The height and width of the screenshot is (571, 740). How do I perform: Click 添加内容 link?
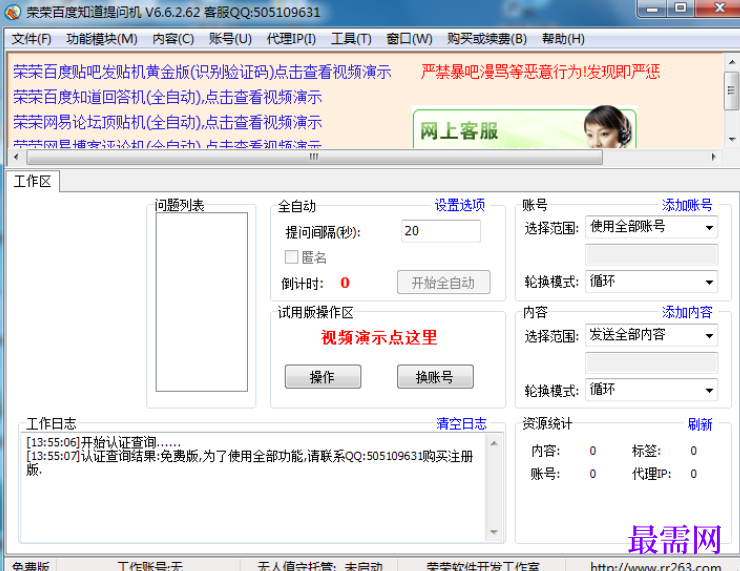[687, 312]
